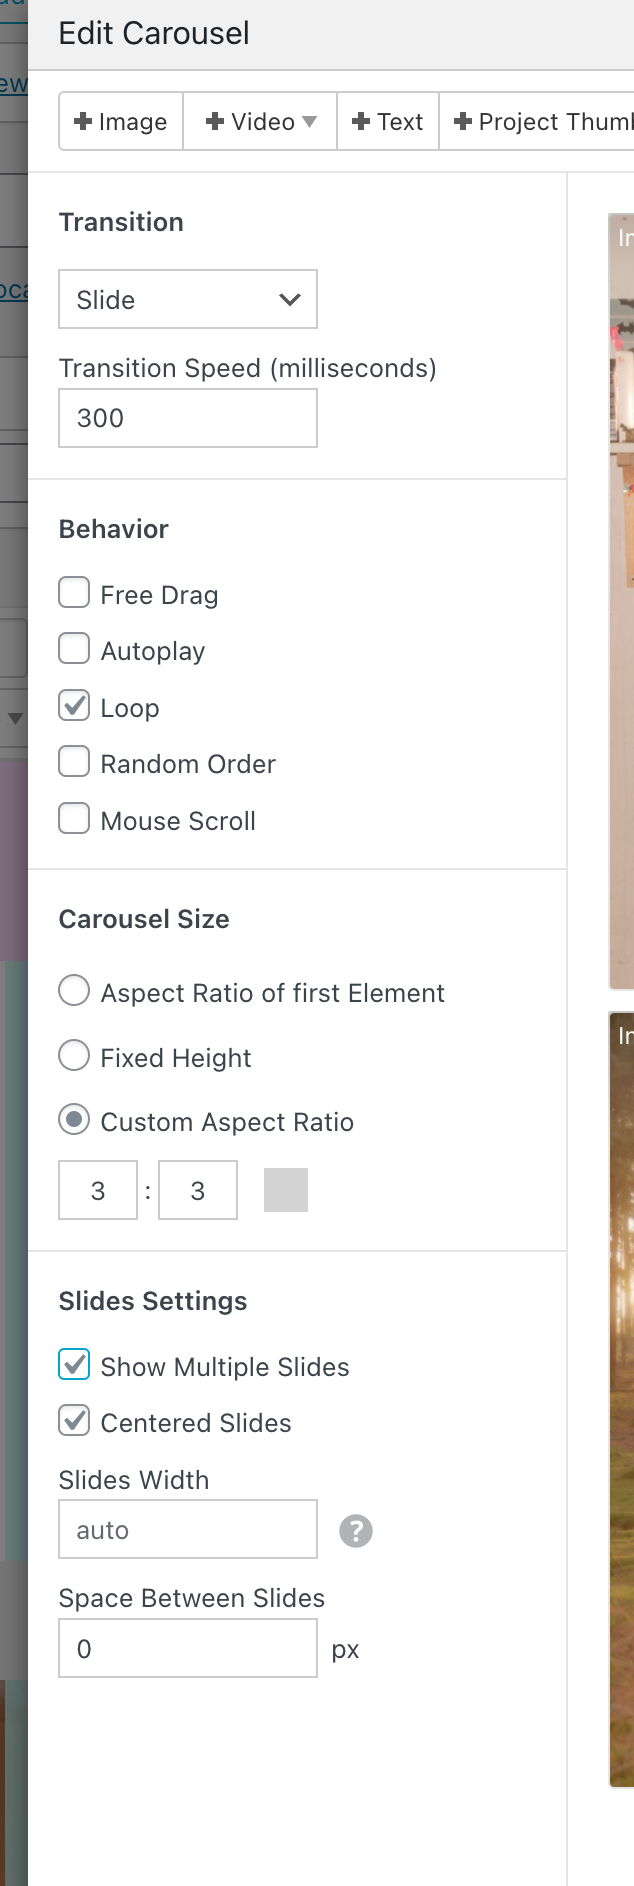Enable Free Drag behavior
This screenshot has width=634, height=1886.
tap(74, 592)
